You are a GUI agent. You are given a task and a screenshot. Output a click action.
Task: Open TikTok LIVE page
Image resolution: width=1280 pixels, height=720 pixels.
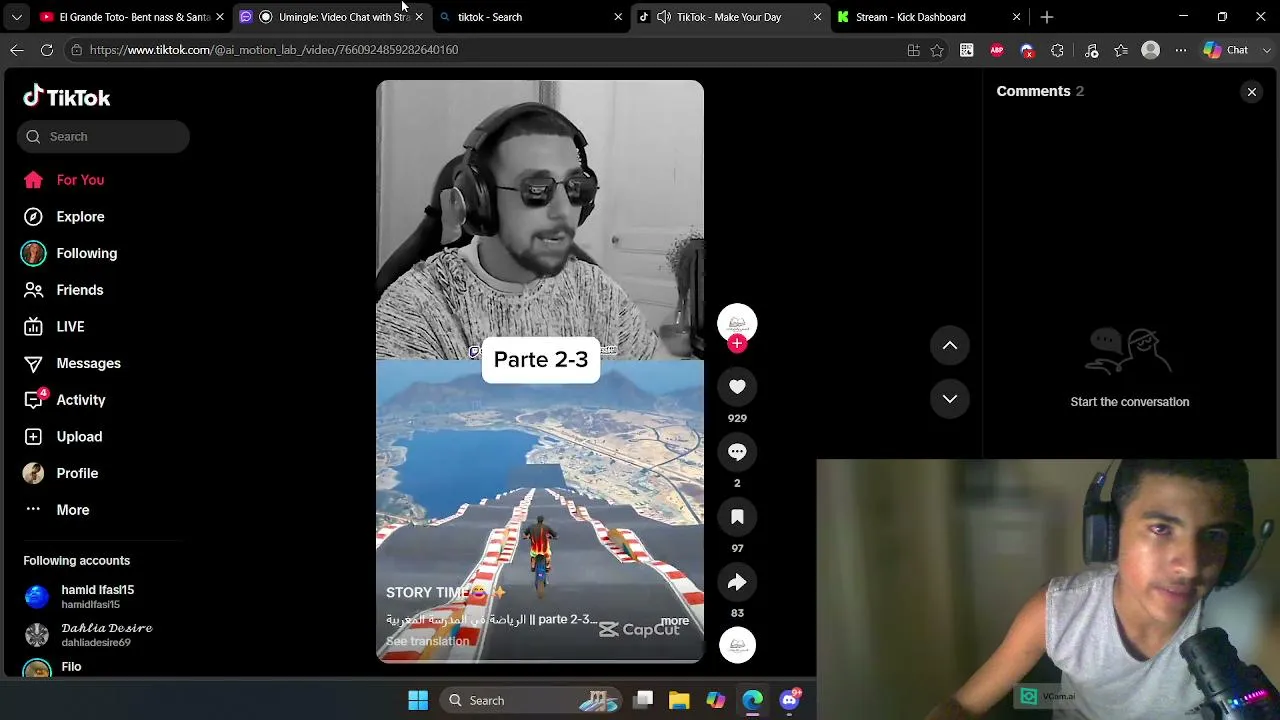(x=54, y=327)
